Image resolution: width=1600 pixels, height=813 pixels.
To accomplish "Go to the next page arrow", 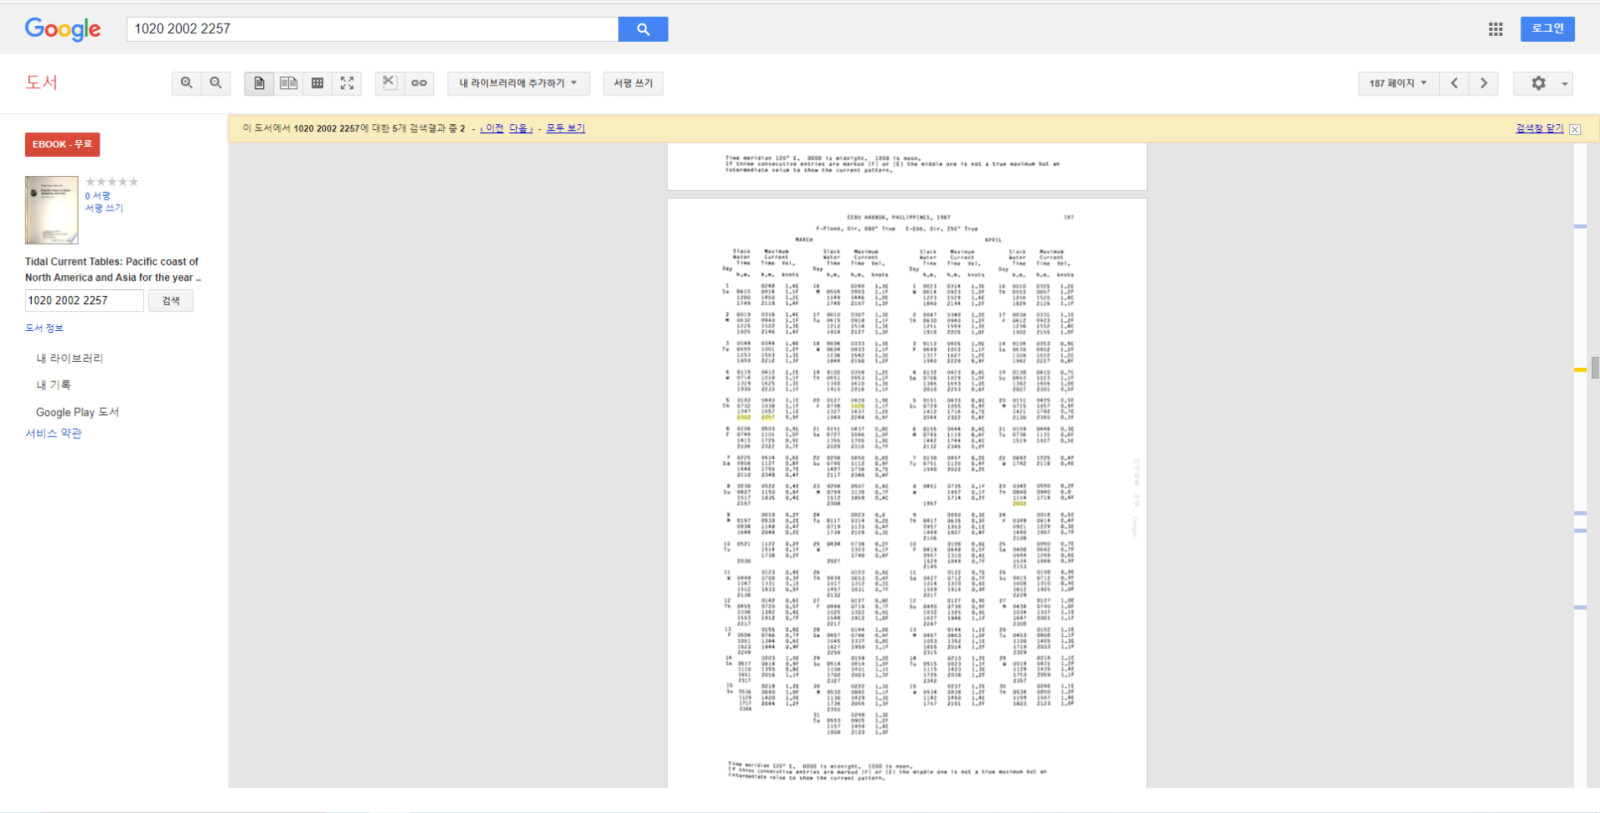I will (1484, 83).
